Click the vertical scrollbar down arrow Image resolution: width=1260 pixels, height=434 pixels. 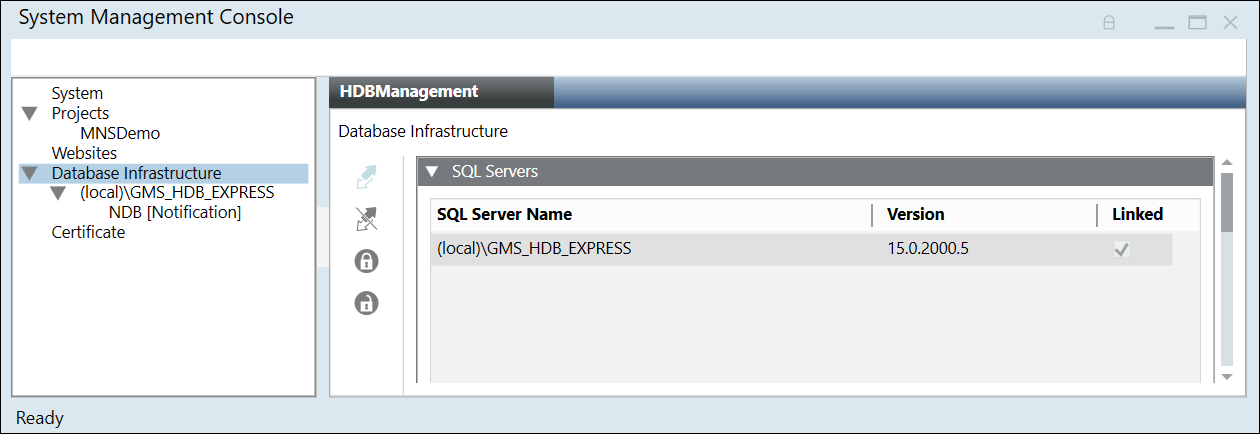pos(1227,376)
